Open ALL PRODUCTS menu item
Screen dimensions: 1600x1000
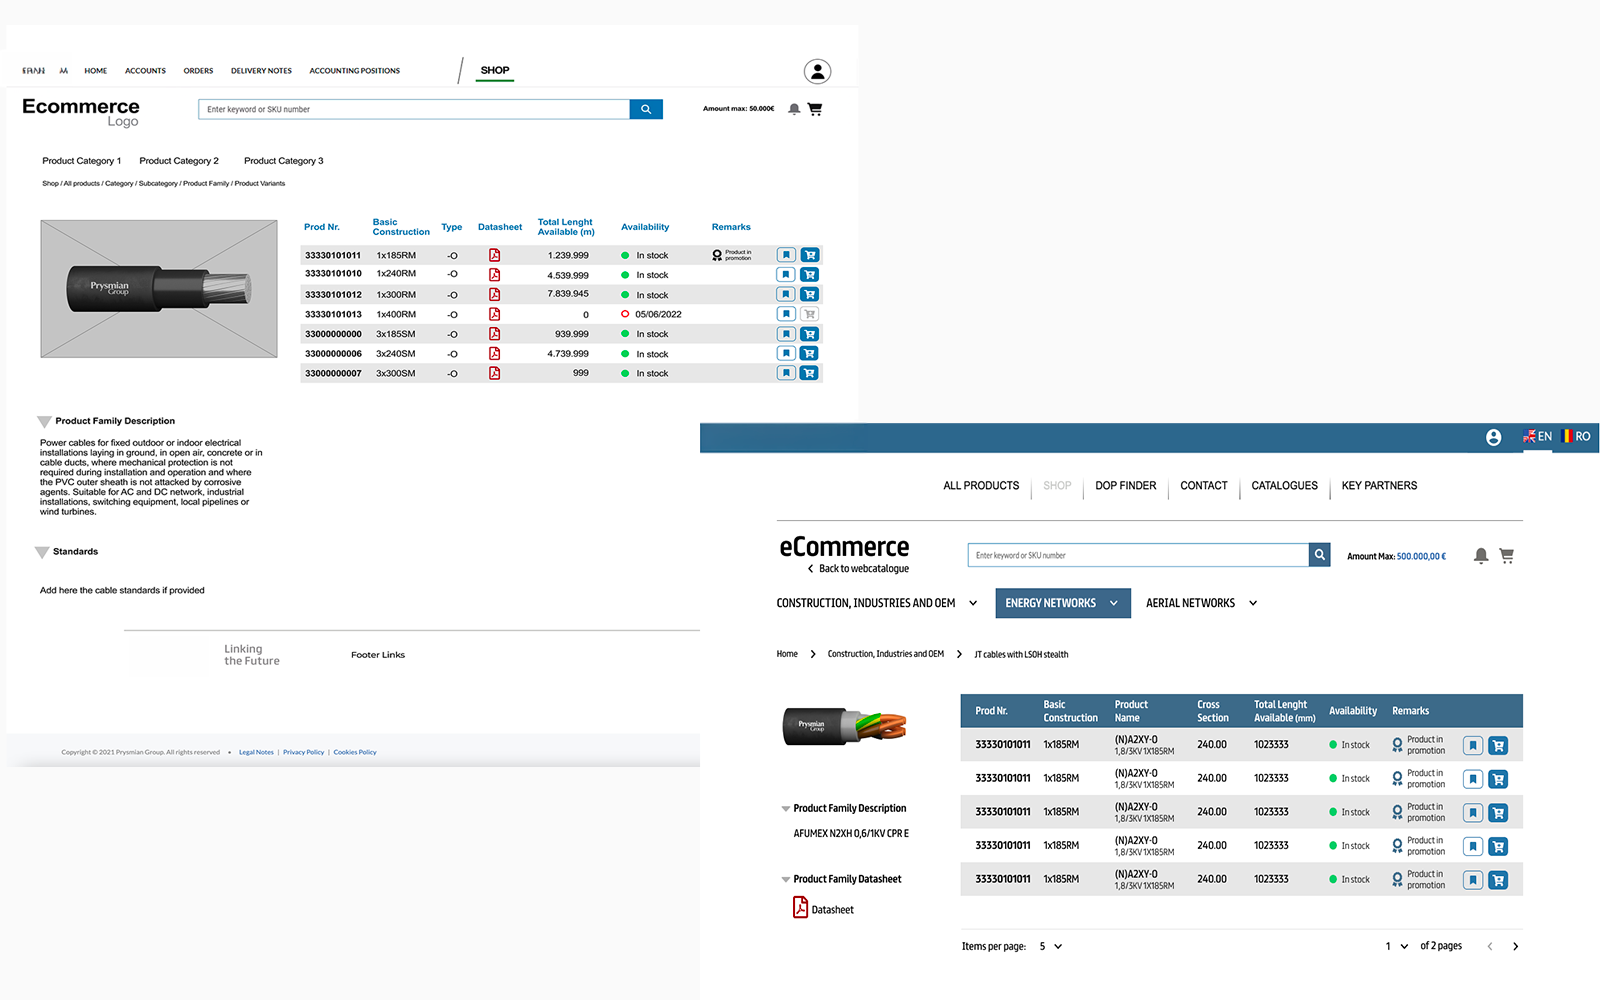(x=981, y=486)
